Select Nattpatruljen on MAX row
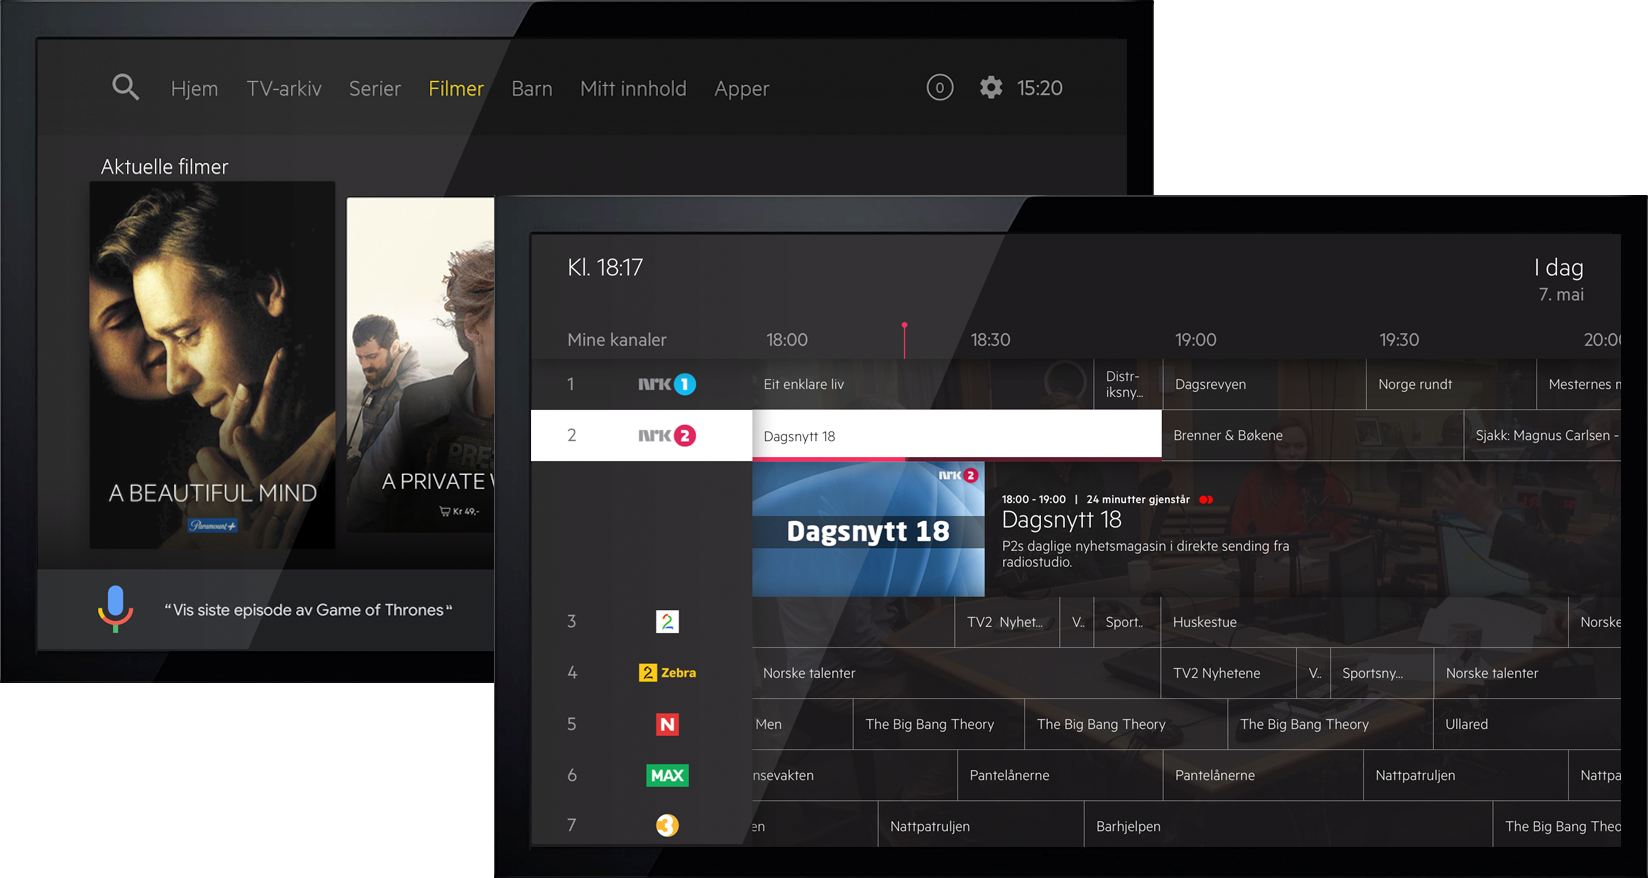 1465,775
